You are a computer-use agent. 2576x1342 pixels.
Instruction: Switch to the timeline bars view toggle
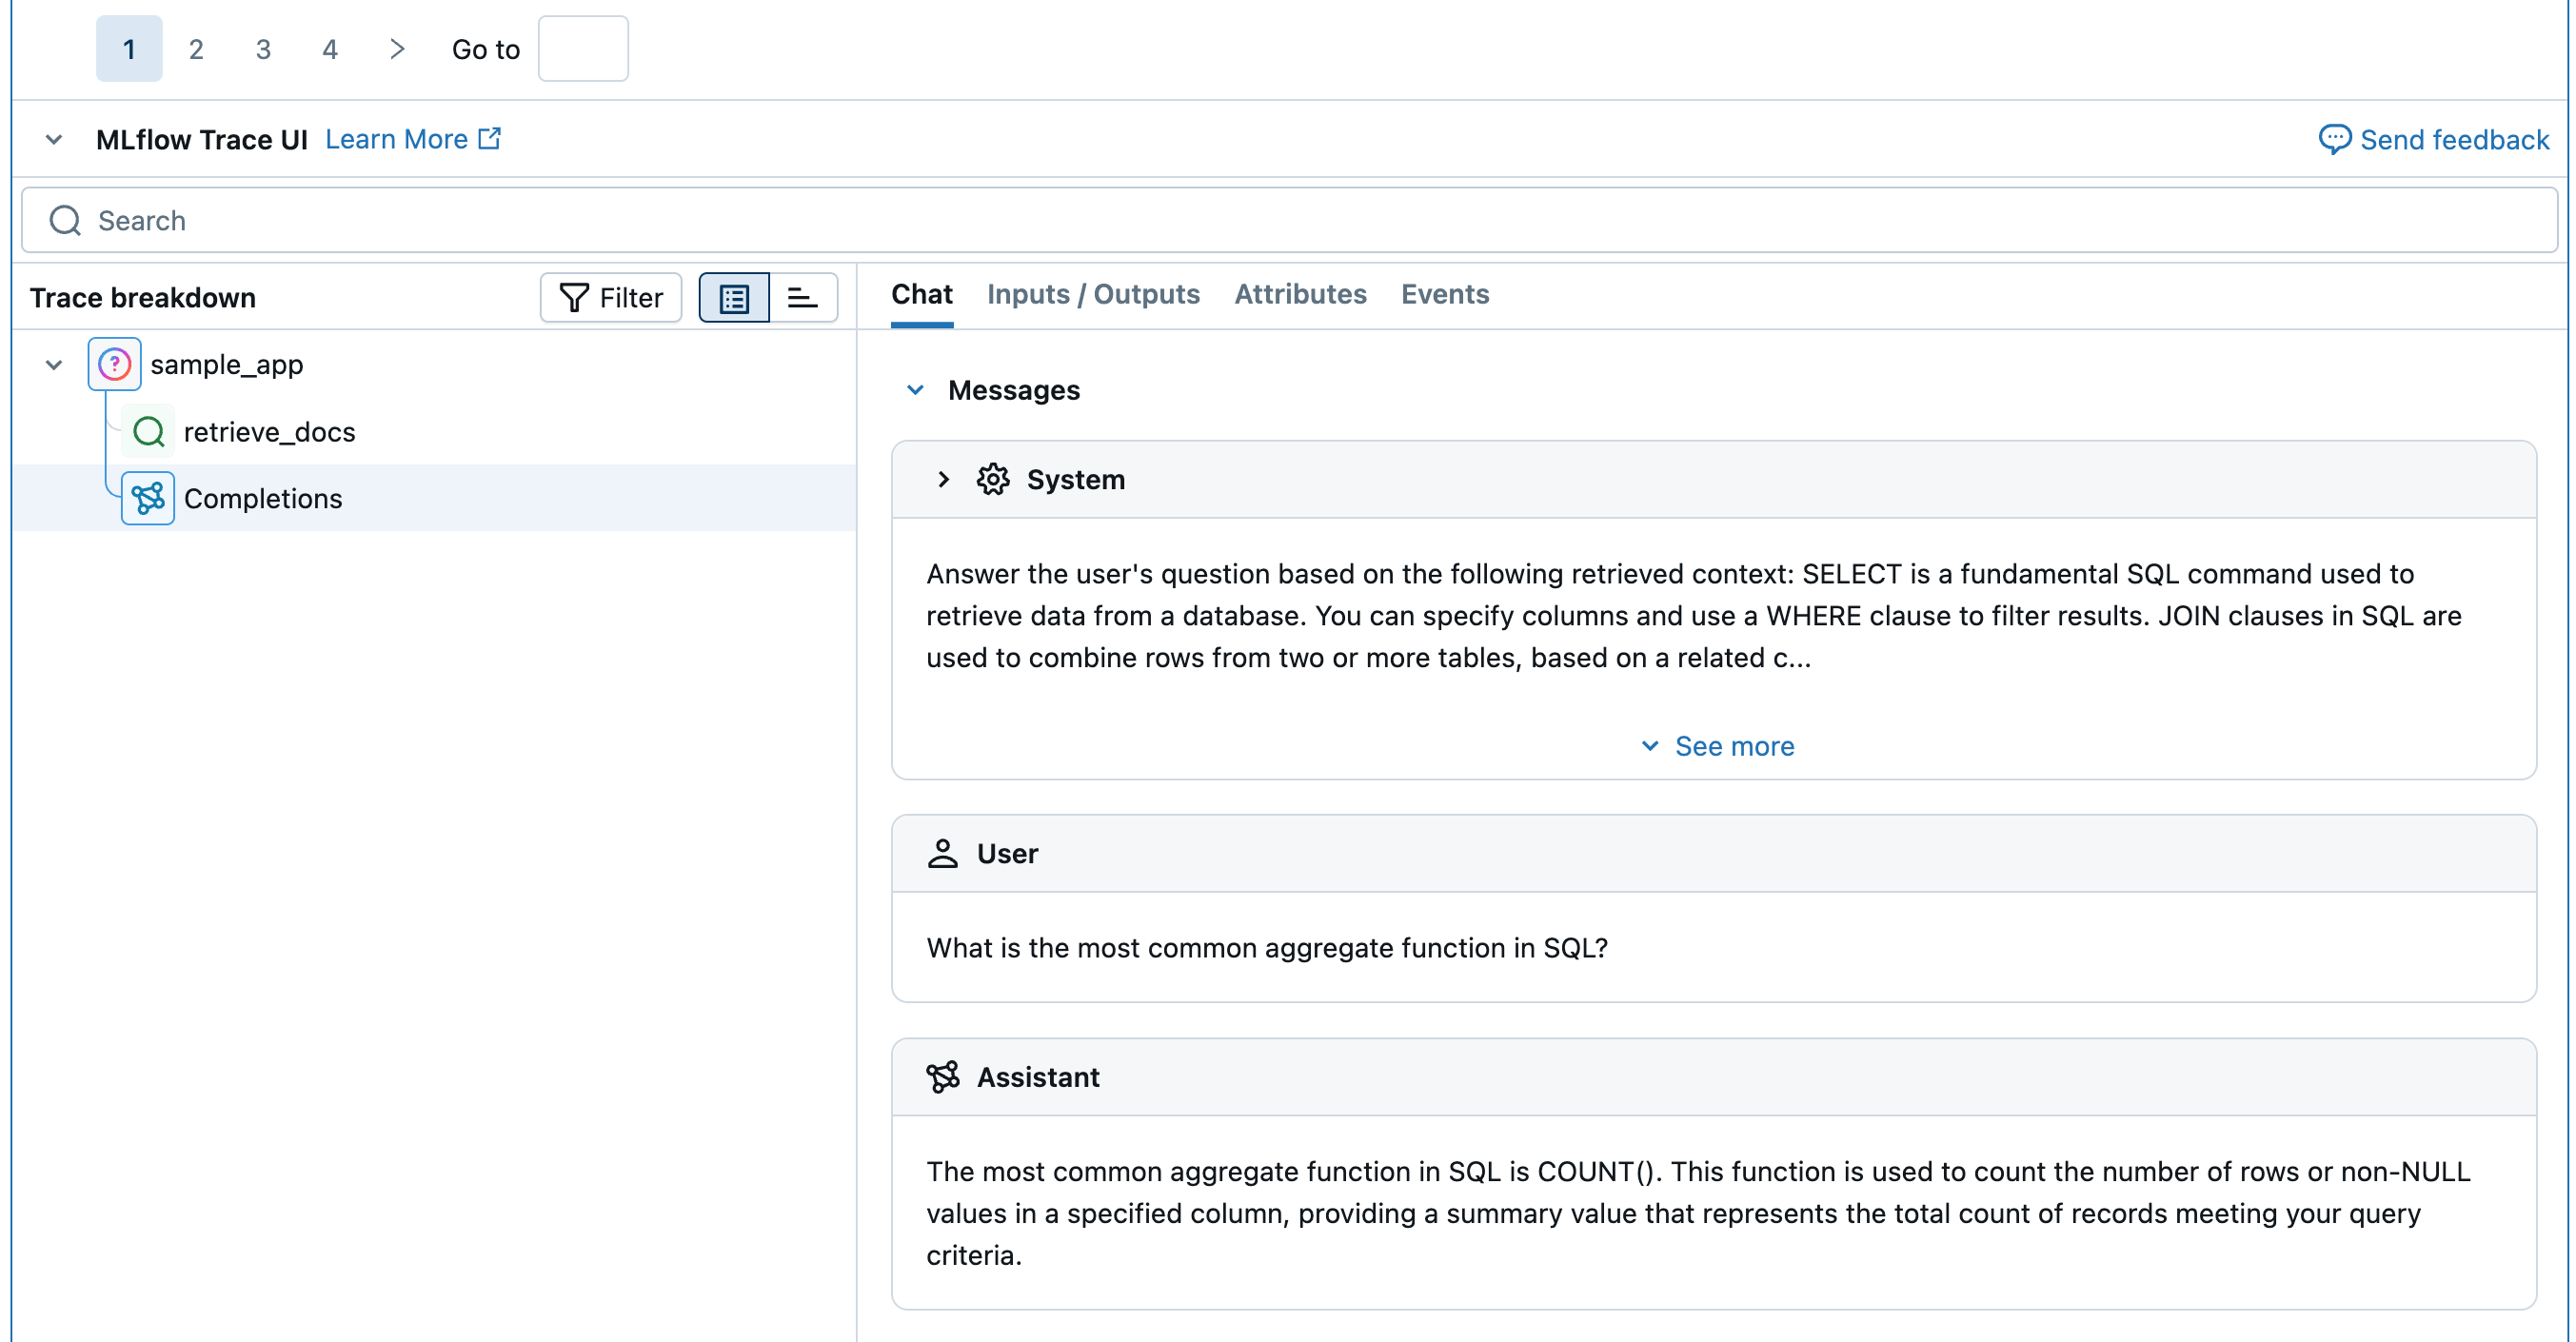point(802,298)
